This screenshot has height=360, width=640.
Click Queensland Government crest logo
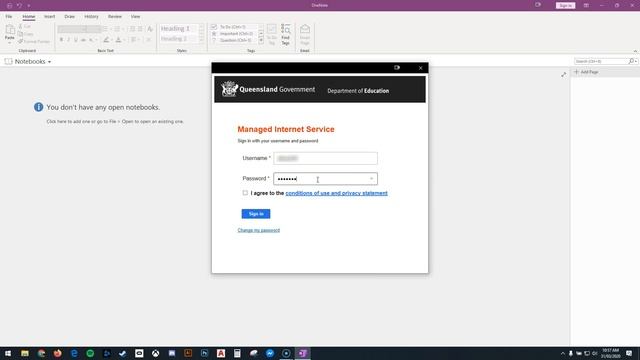(229, 89)
